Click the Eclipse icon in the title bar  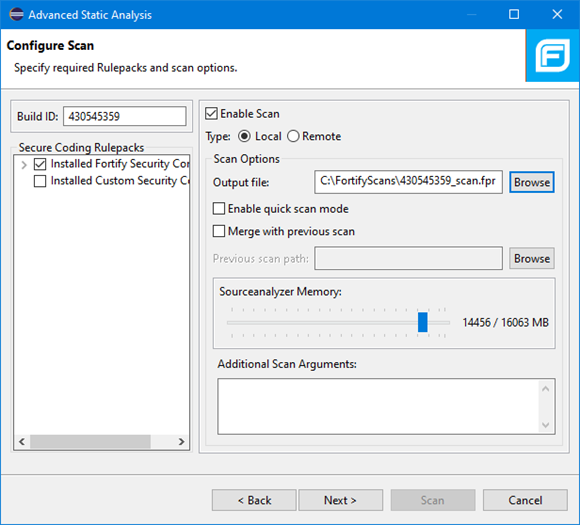click(x=16, y=14)
